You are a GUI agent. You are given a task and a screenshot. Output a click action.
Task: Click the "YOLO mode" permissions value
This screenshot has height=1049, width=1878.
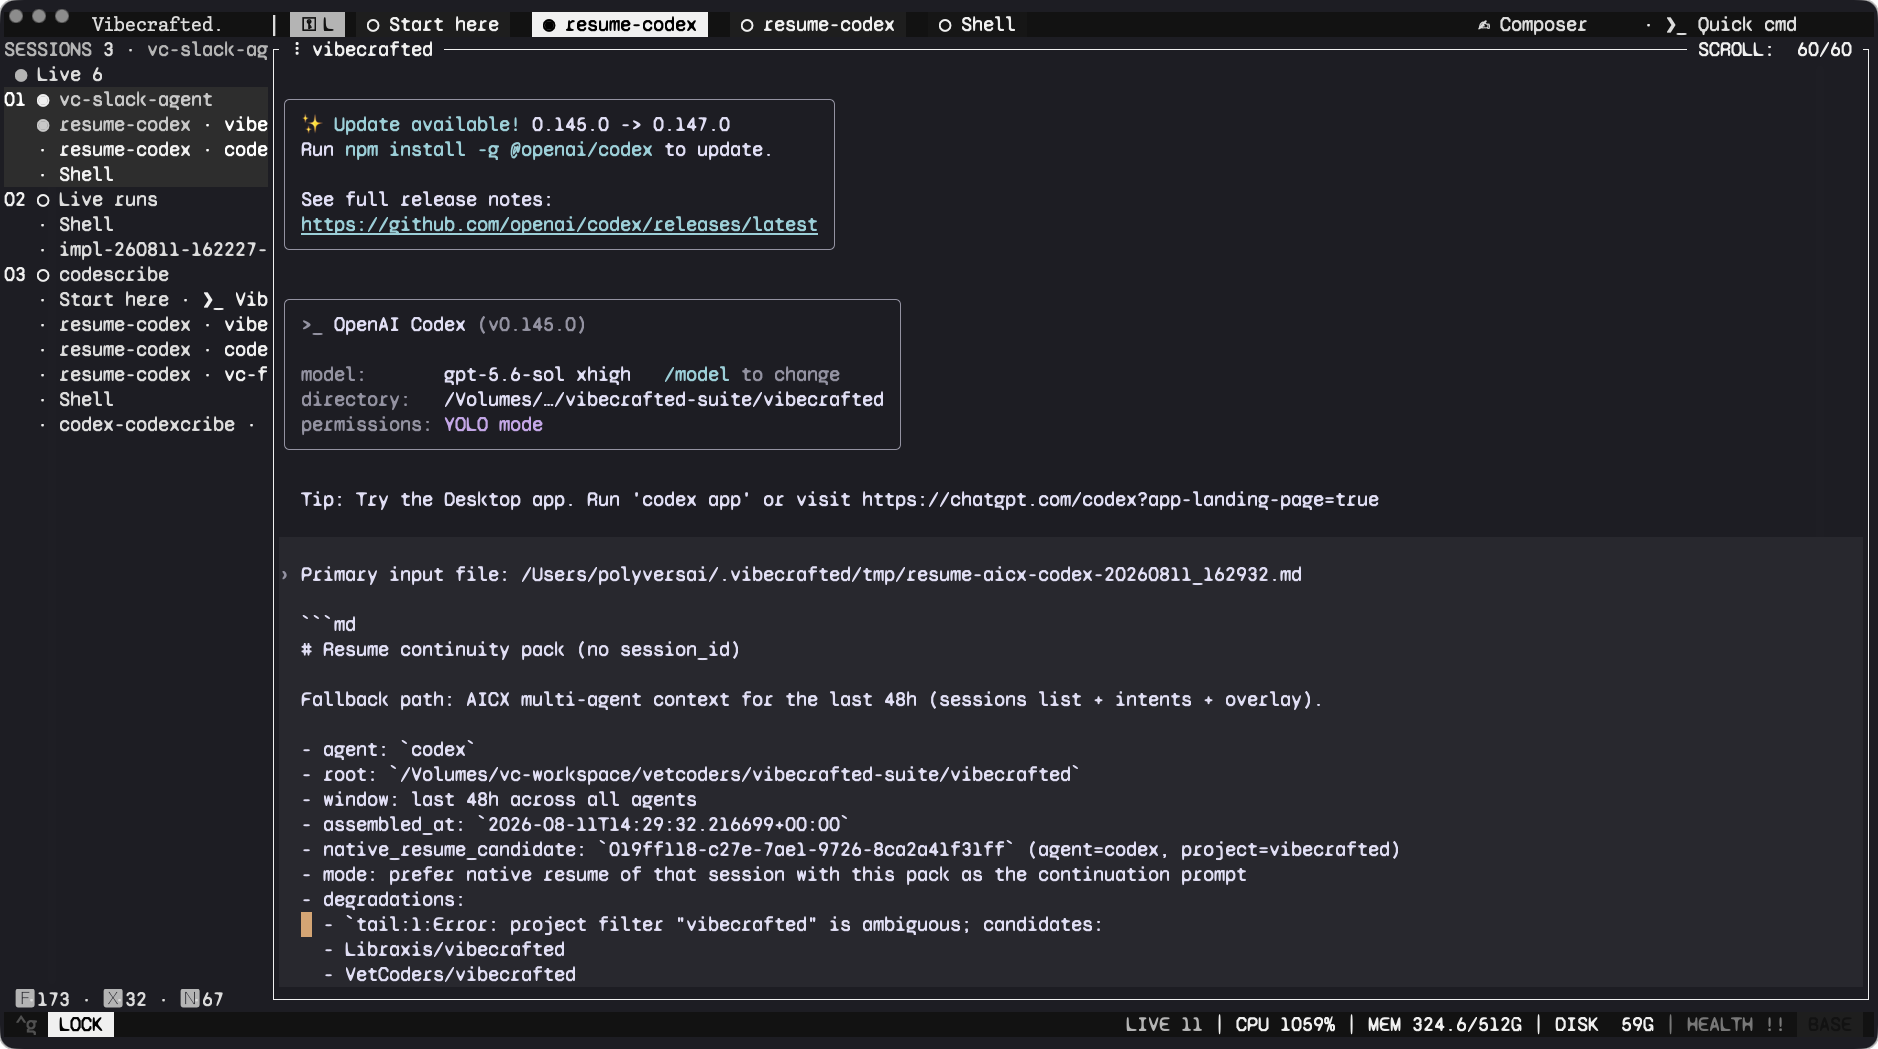tap(493, 425)
